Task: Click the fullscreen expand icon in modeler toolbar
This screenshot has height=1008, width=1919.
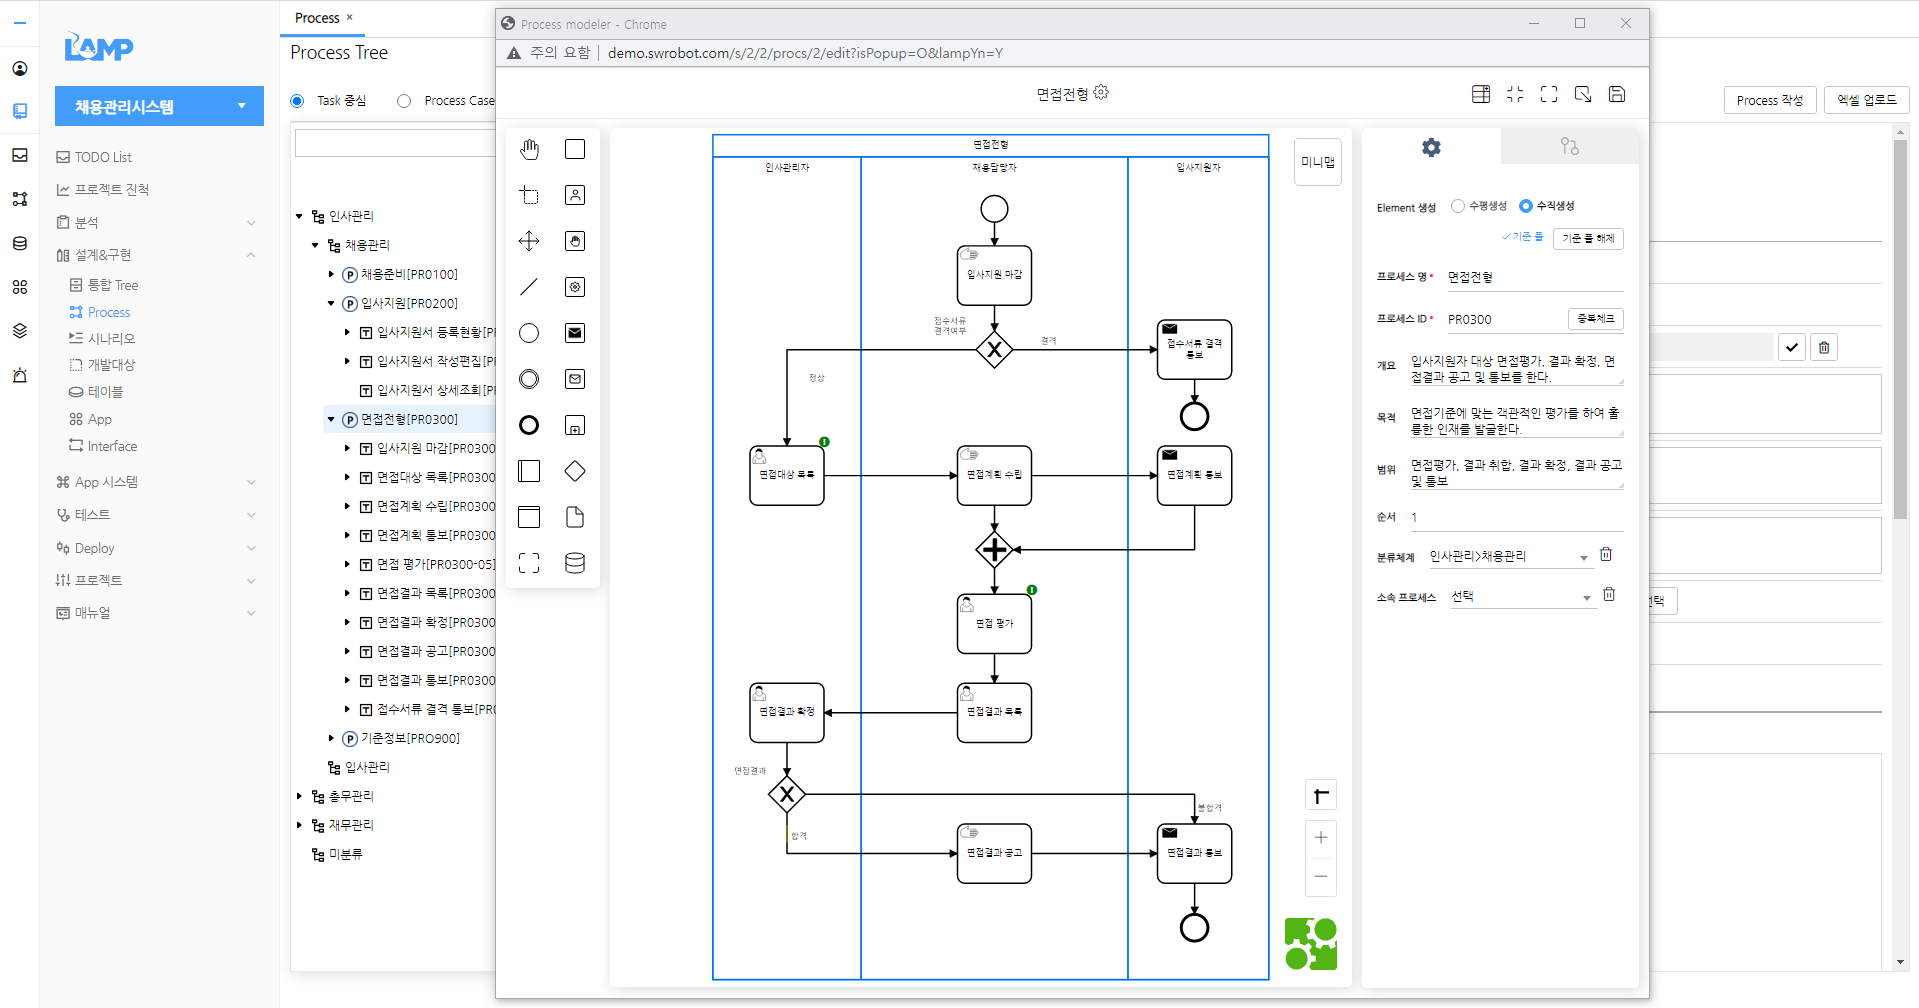Action: coord(1549,94)
